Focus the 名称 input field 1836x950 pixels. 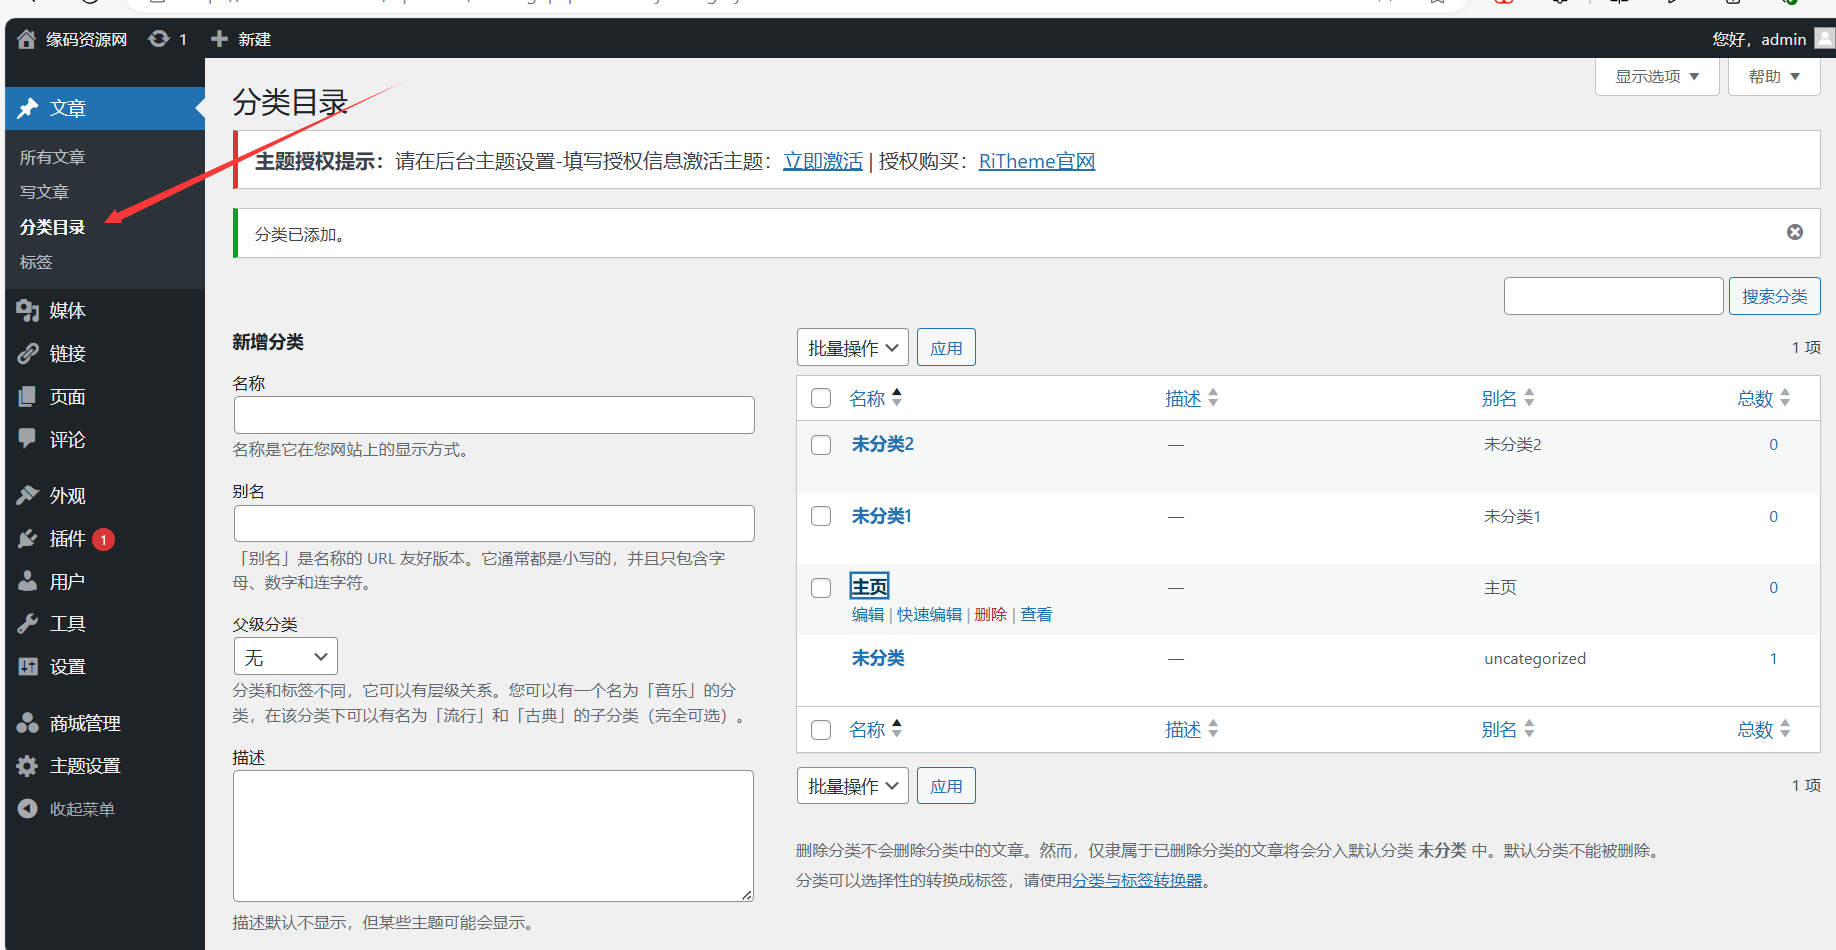[494, 415]
